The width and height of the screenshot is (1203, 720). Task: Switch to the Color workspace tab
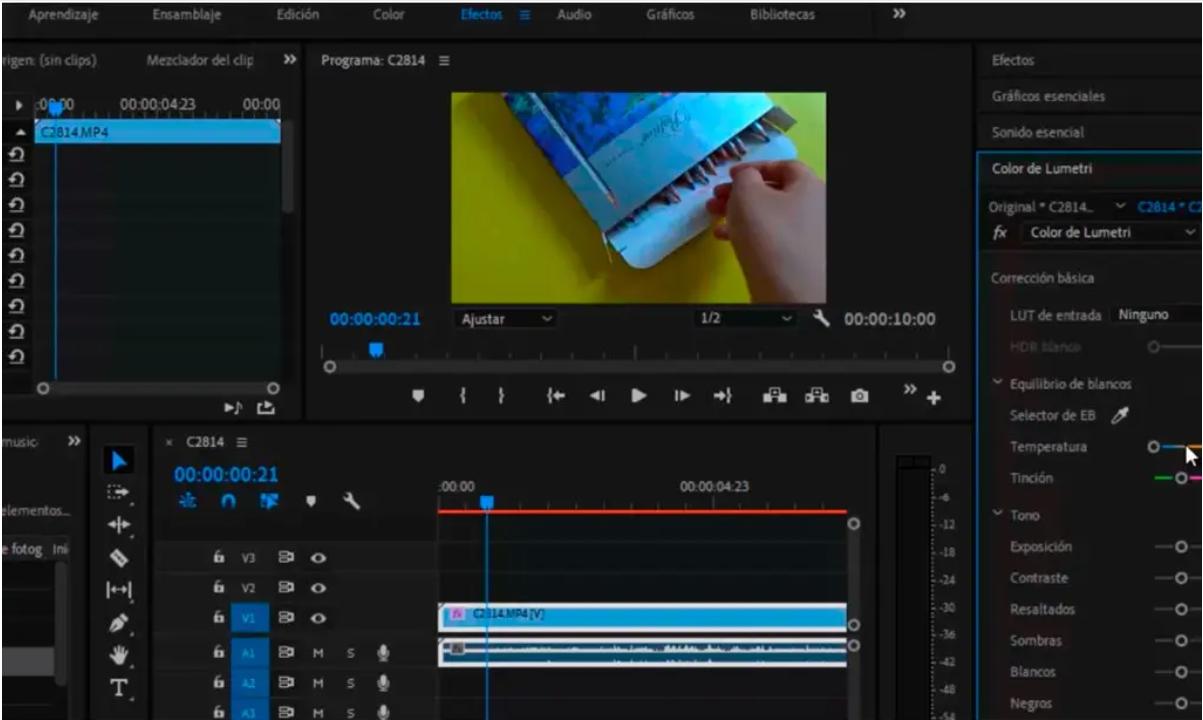[x=389, y=15]
